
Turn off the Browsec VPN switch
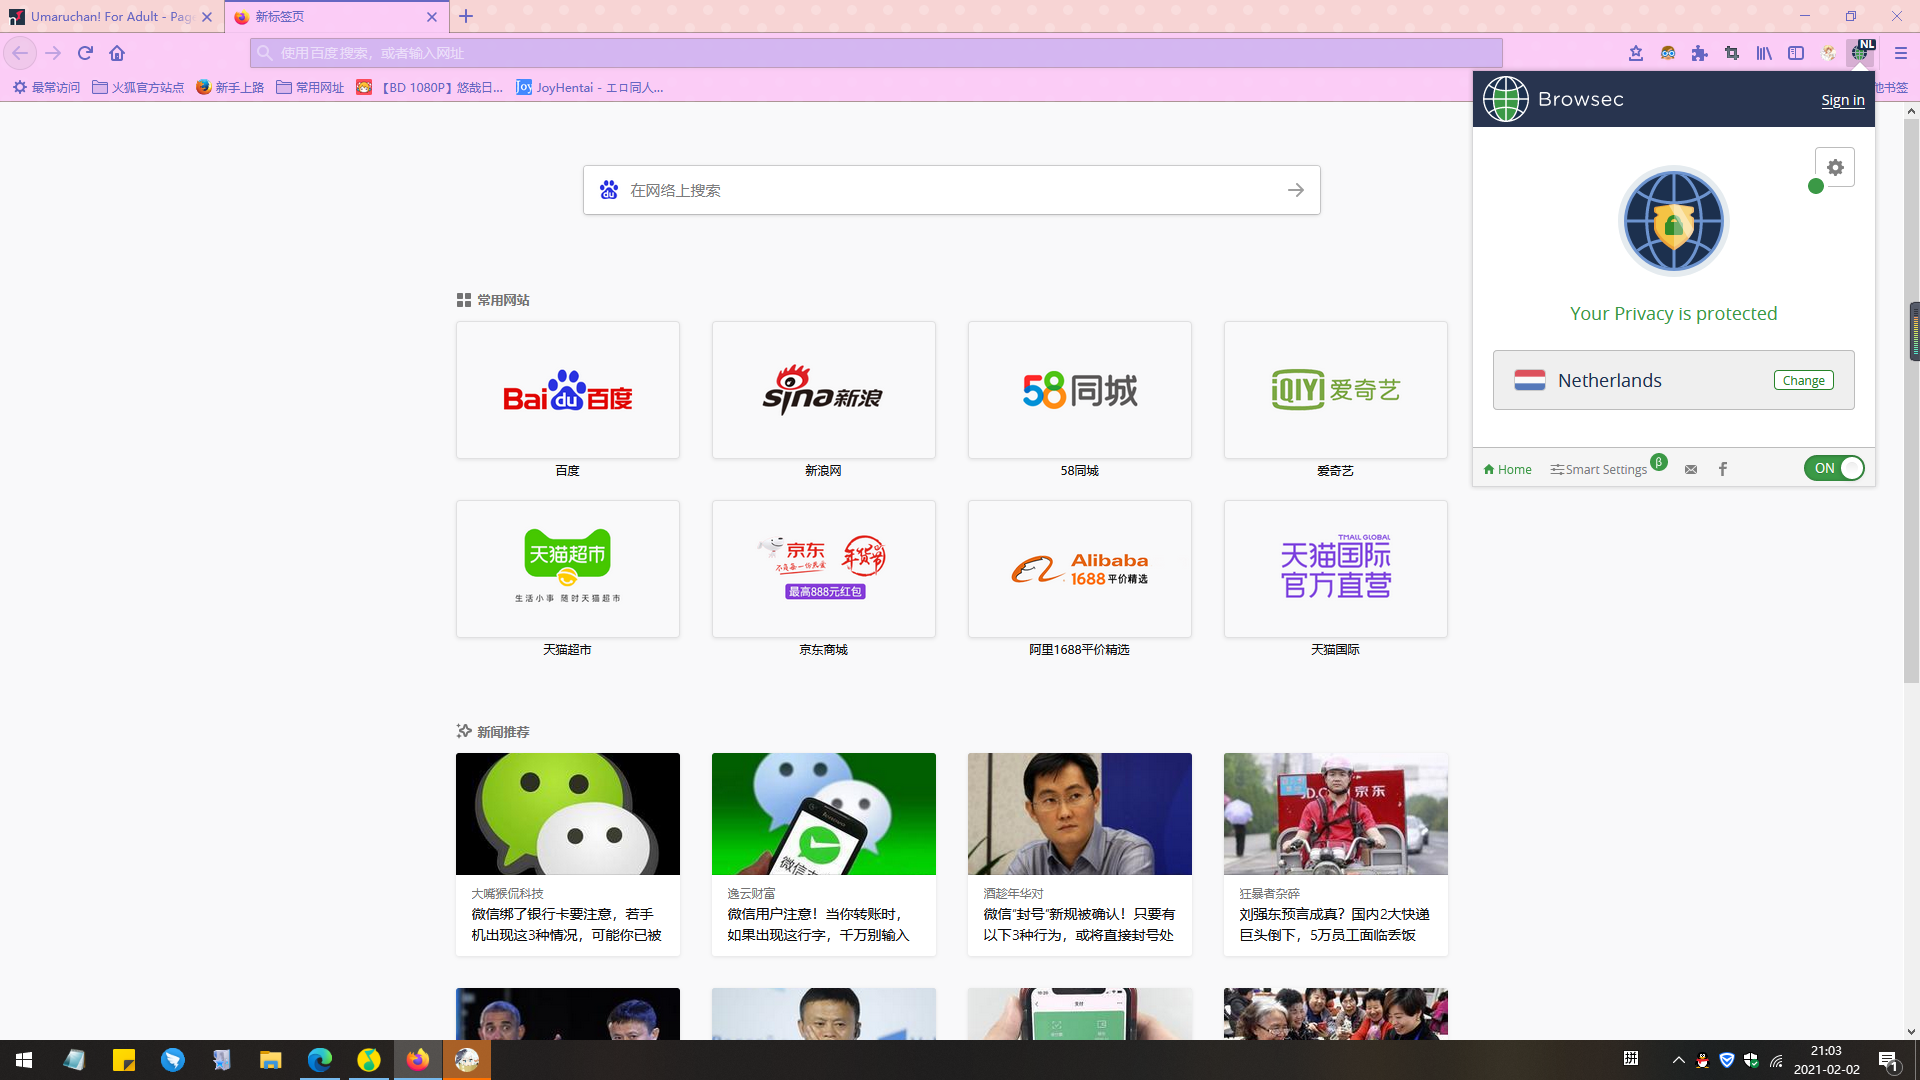point(1834,468)
